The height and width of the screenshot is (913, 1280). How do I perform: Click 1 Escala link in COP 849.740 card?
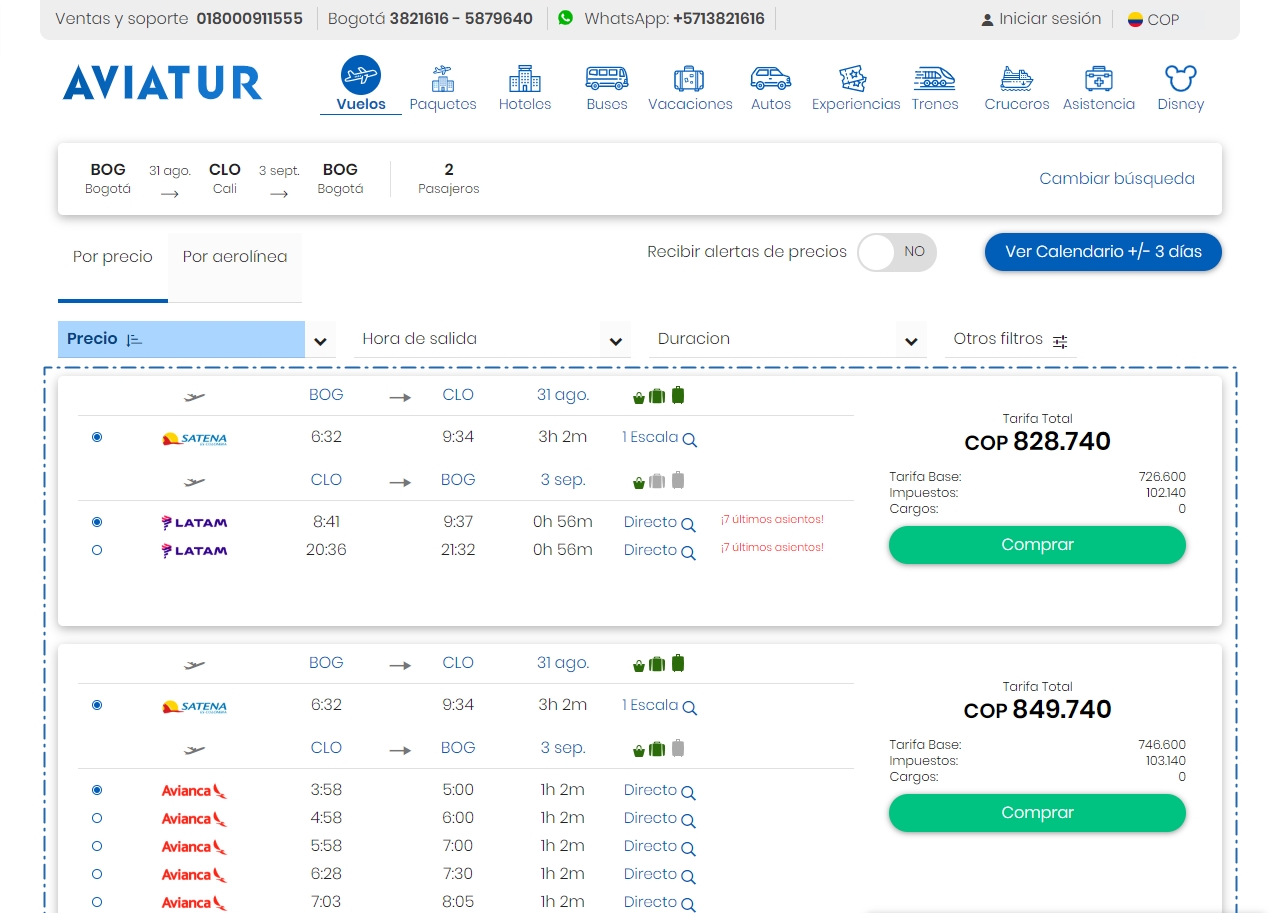pos(650,705)
